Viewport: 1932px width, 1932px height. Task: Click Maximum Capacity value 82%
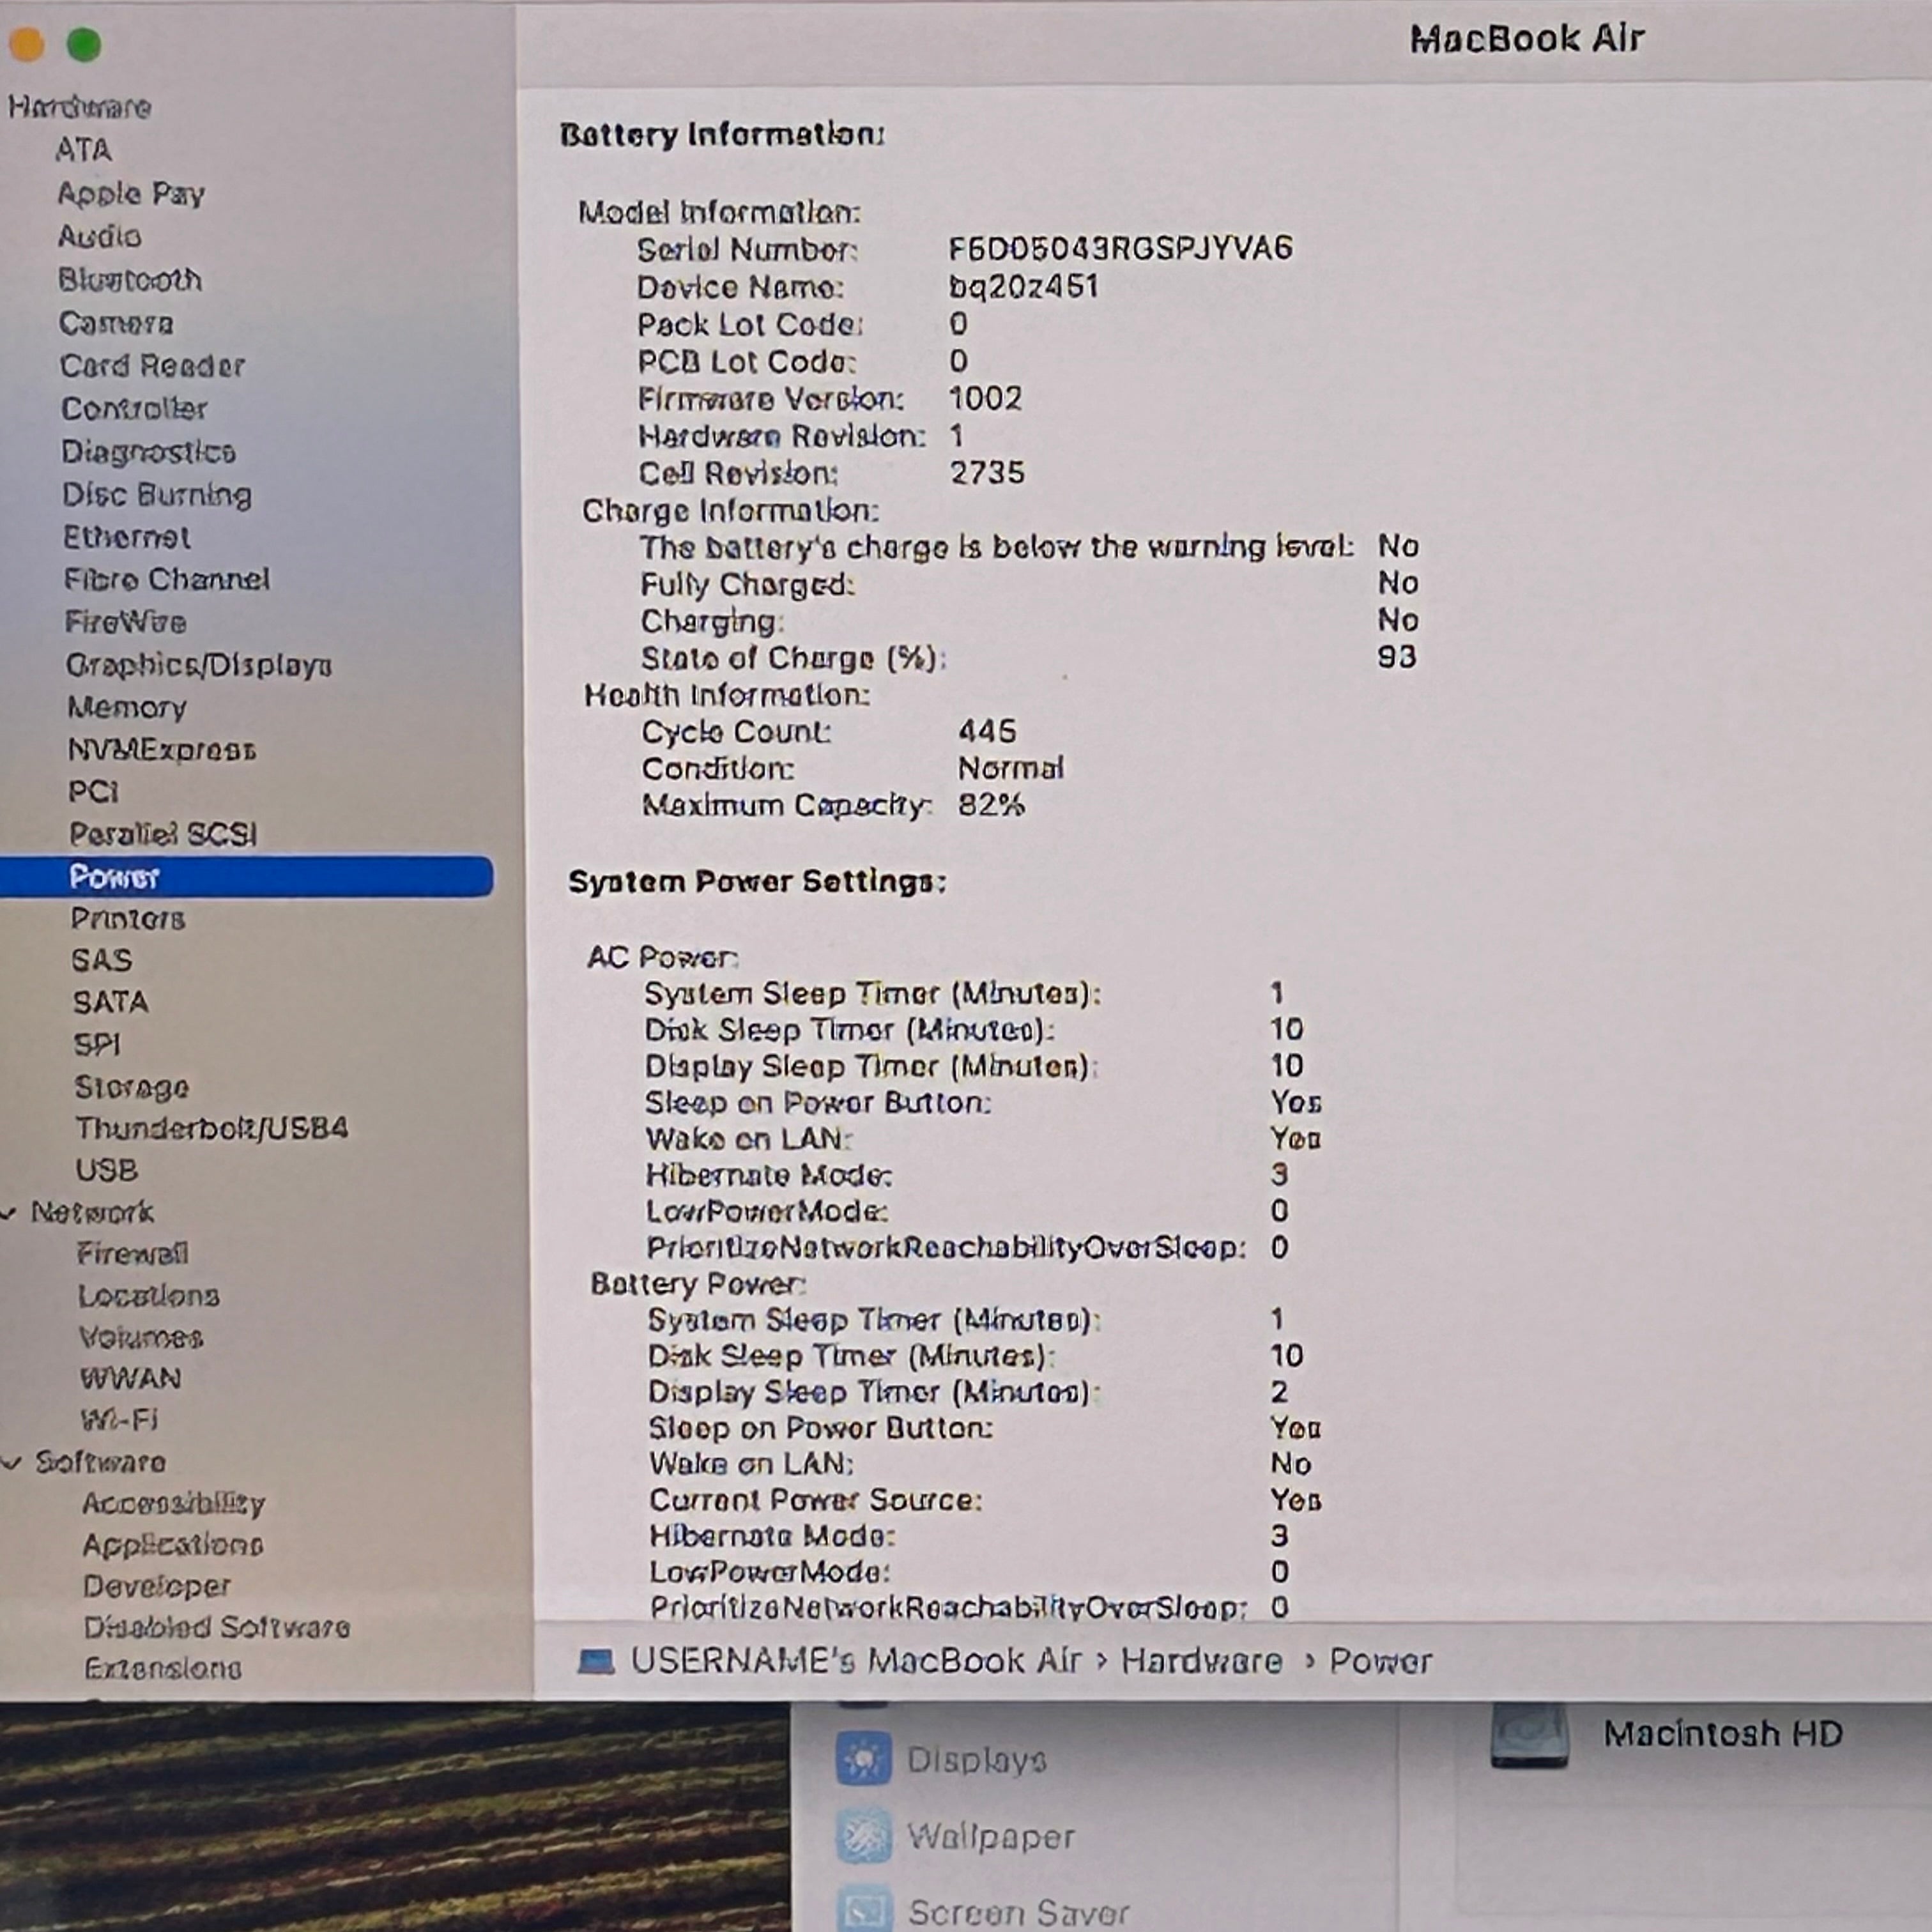point(991,805)
